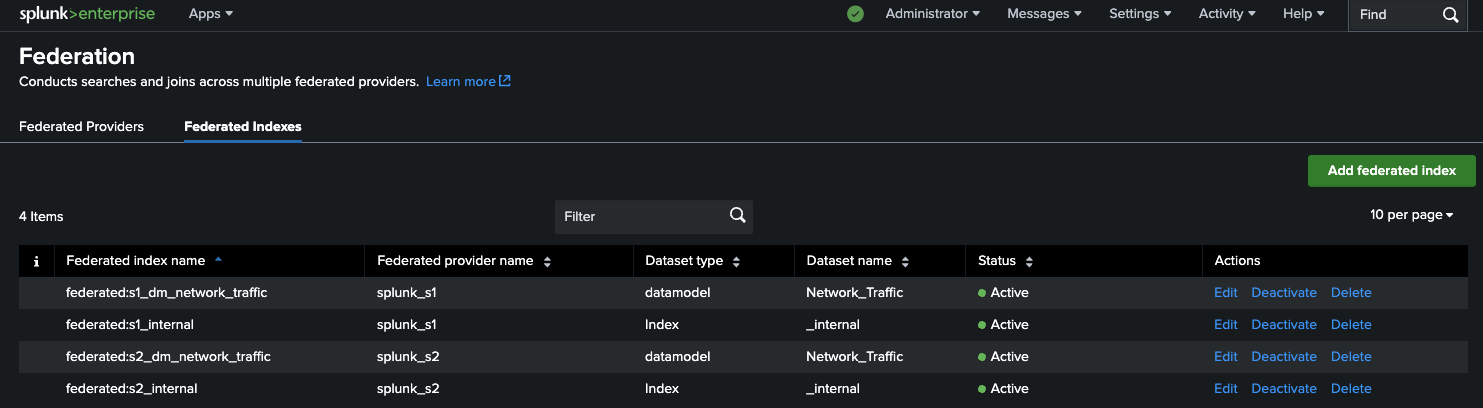Deactivate federated:s1_internal index
Viewport: 1483px width, 408px height.
(x=1284, y=325)
